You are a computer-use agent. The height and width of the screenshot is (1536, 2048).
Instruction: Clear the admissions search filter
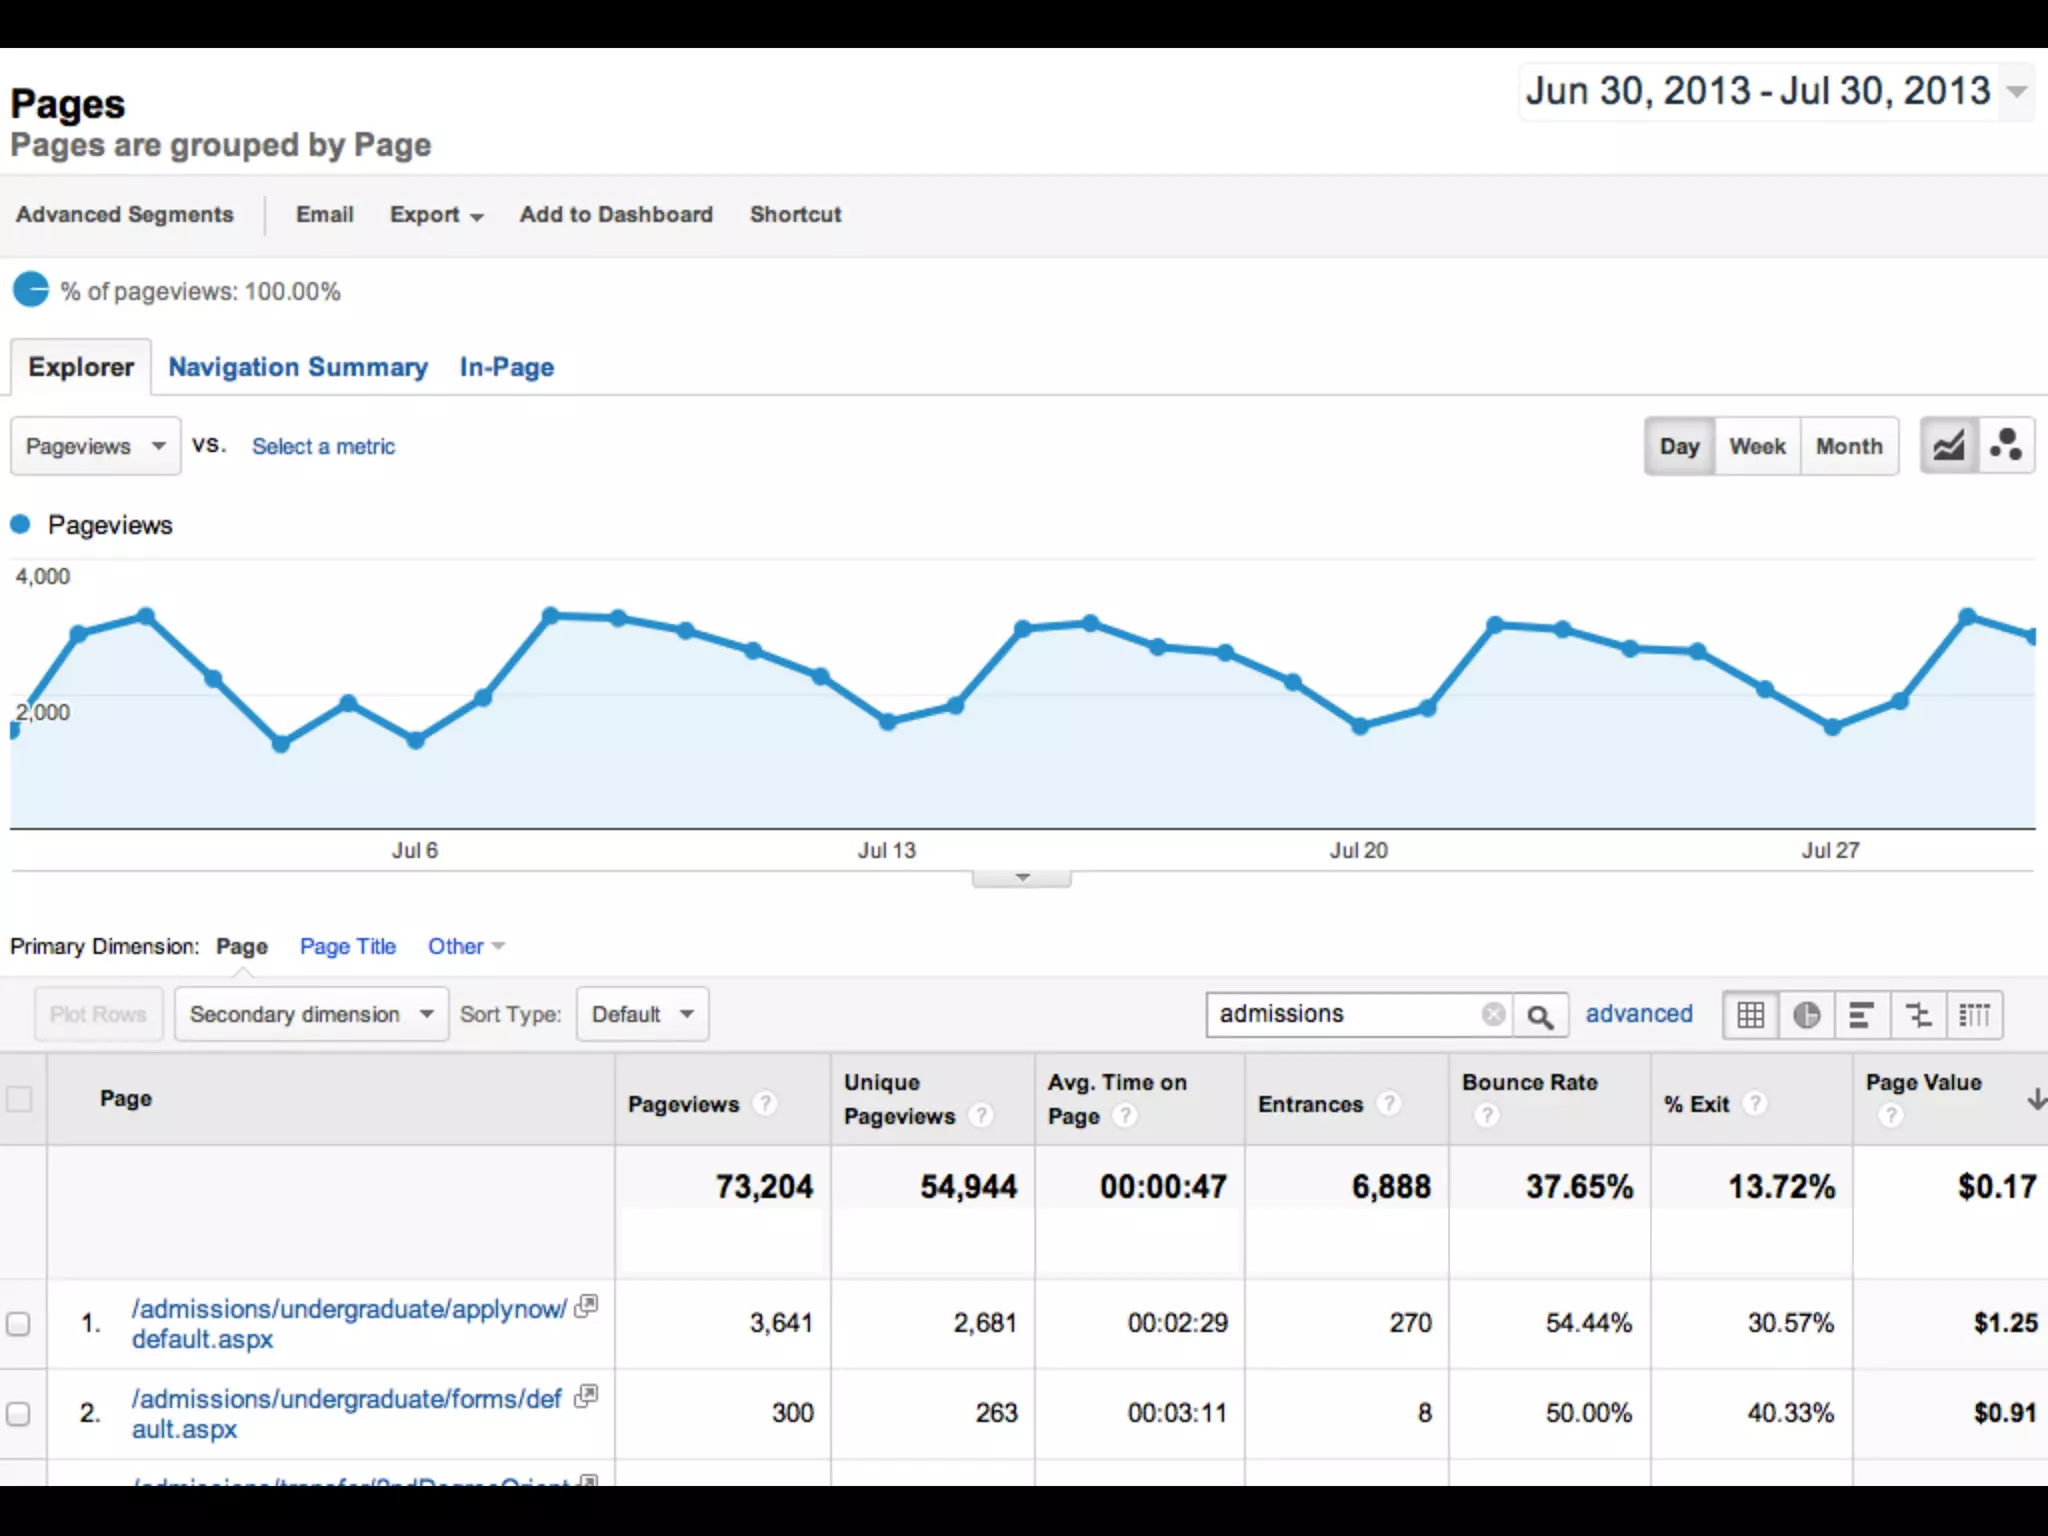pyautogui.click(x=1493, y=1014)
